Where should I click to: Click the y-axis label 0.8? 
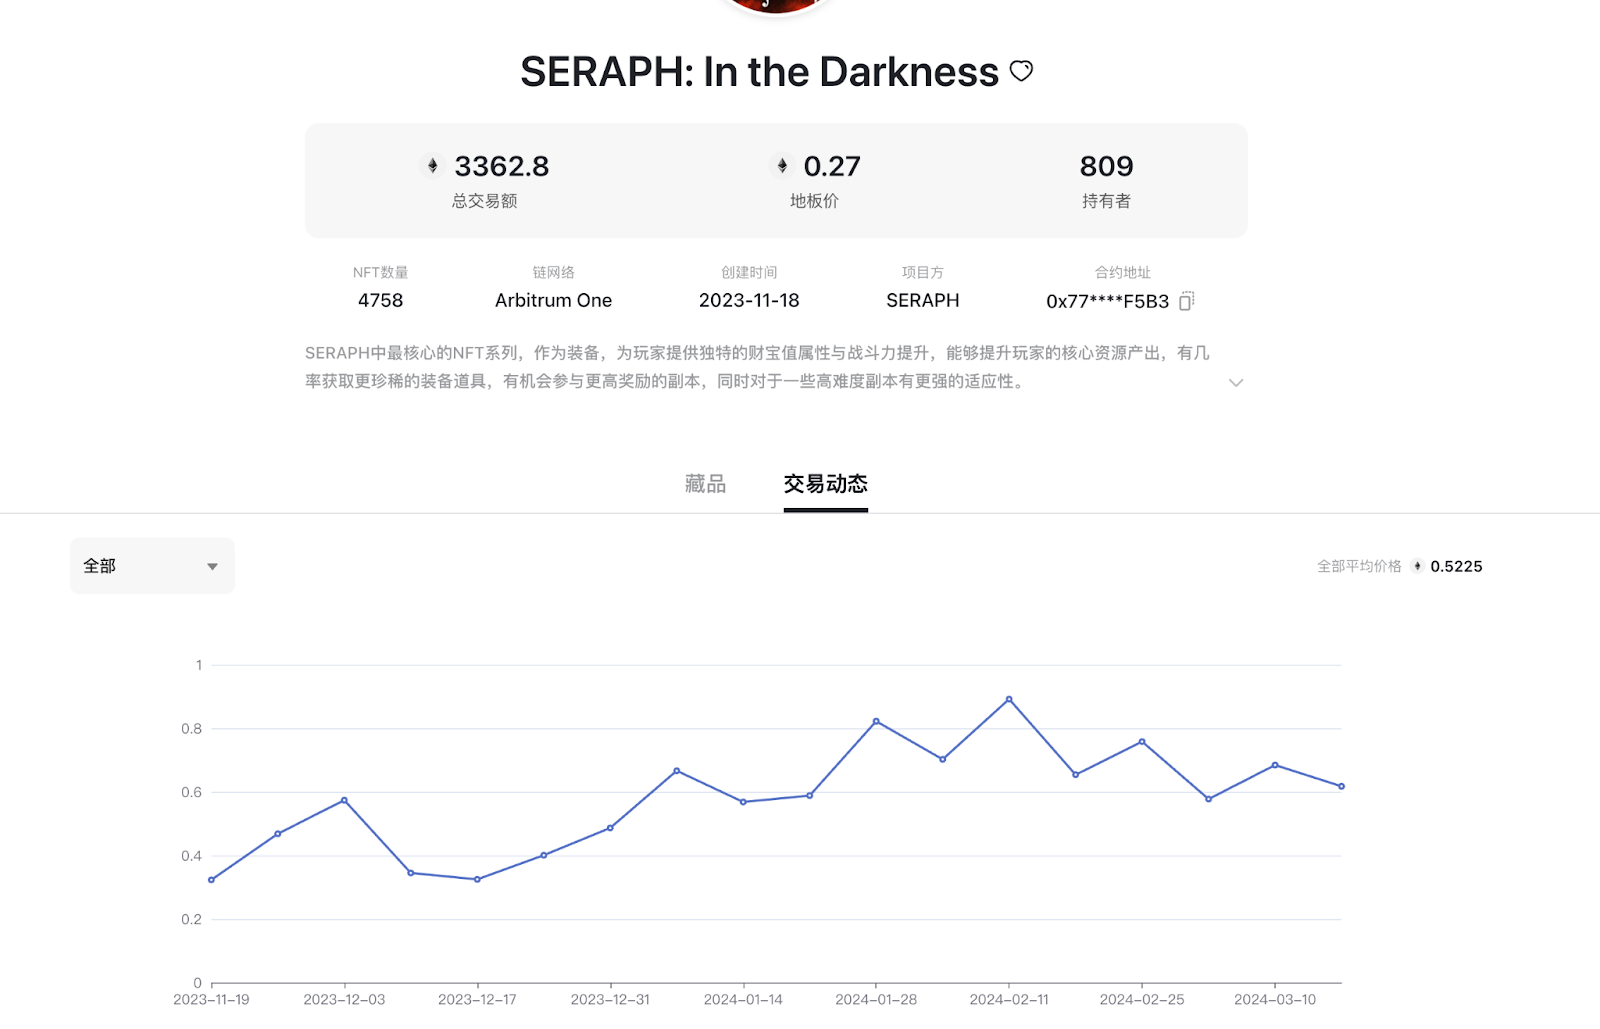[x=191, y=729]
